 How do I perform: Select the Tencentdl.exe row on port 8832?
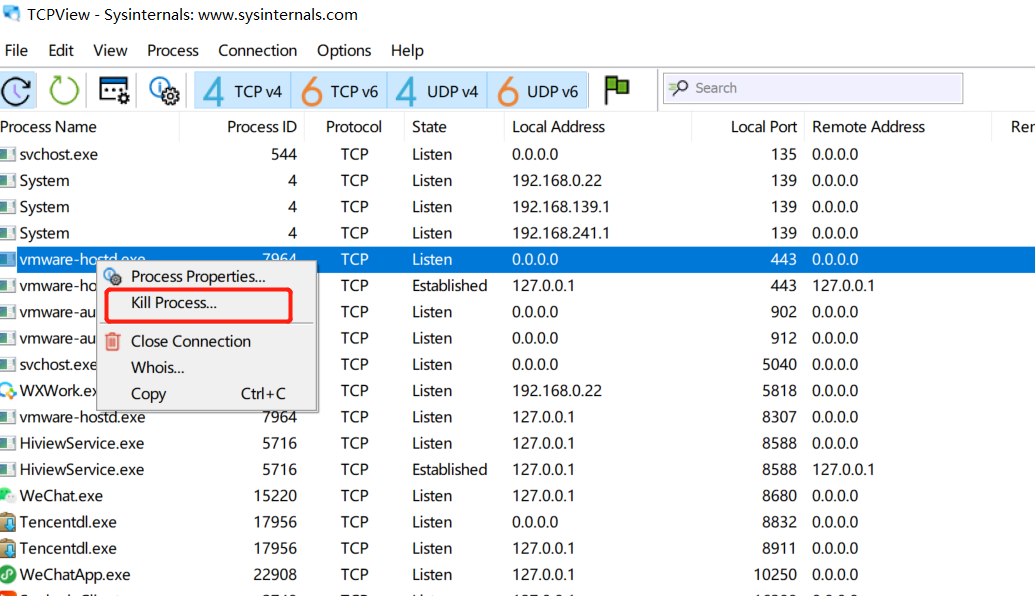[x=518, y=522]
